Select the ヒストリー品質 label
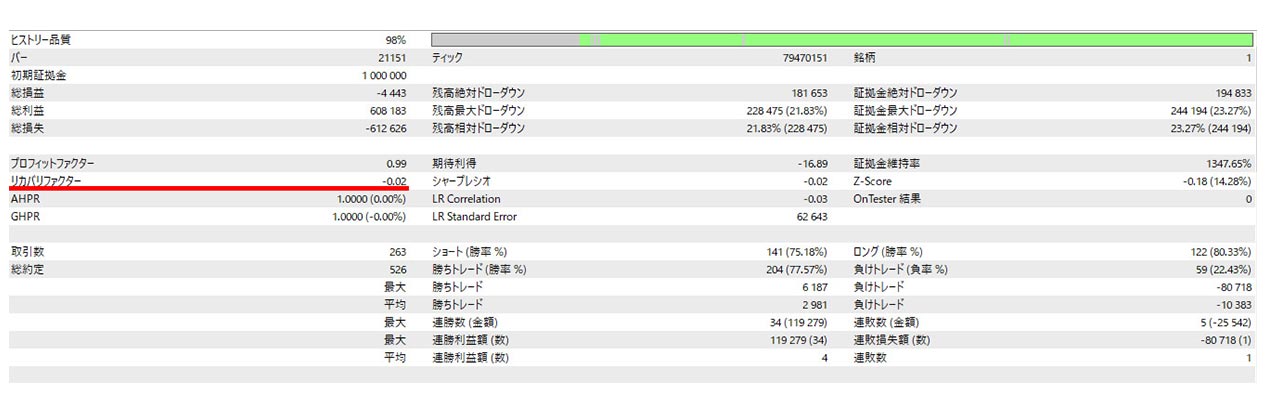Viewport: 1266px width, 412px height. [41, 40]
